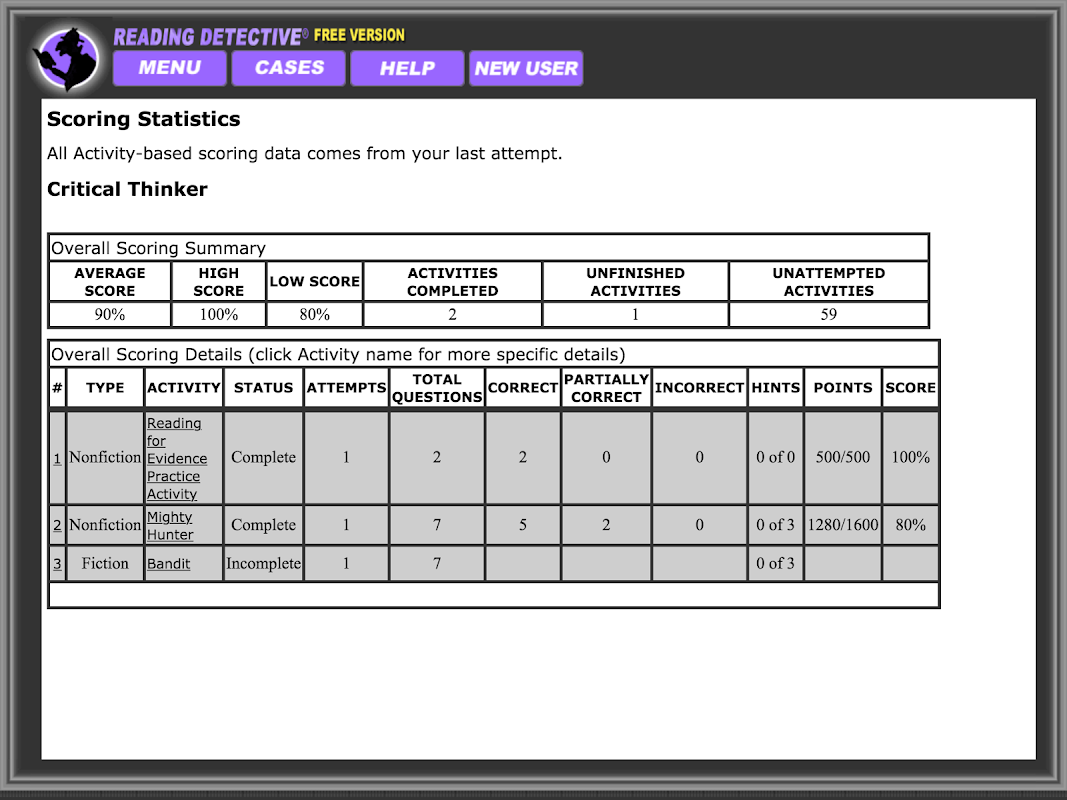Click the POINTS column header
The image size is (1067, 800).
pyautogui.click(x=842, y=388)
